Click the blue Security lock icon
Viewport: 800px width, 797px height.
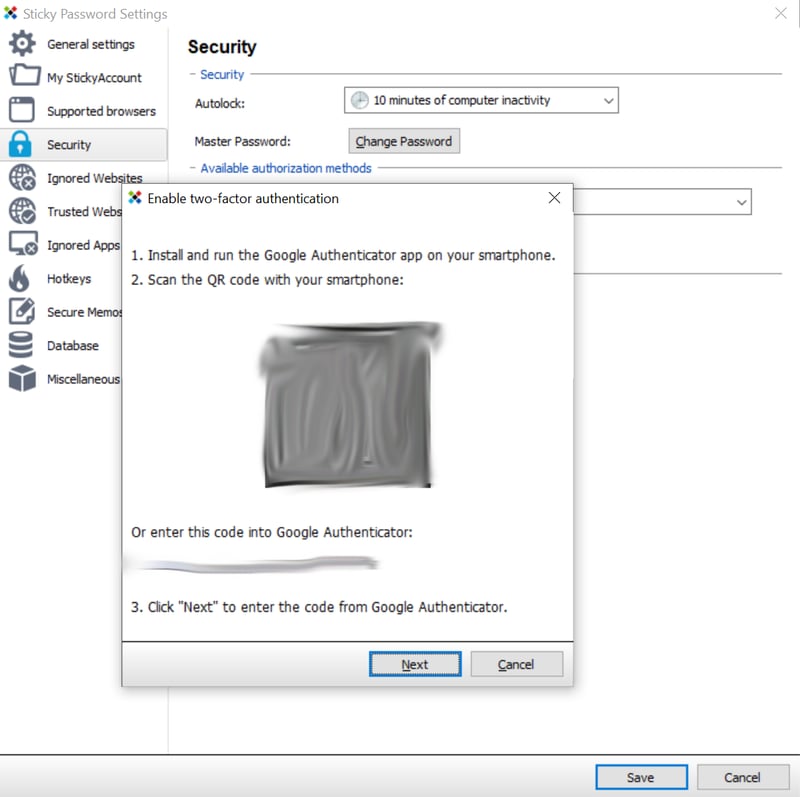[20, 144]
